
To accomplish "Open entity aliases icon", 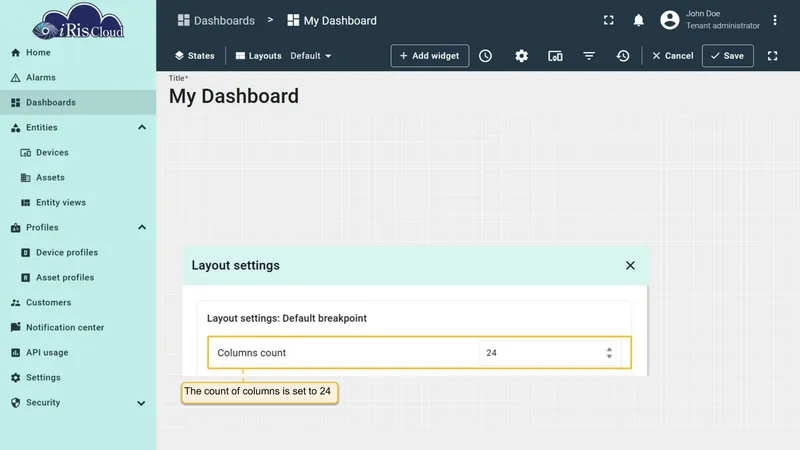I will 555,56.
